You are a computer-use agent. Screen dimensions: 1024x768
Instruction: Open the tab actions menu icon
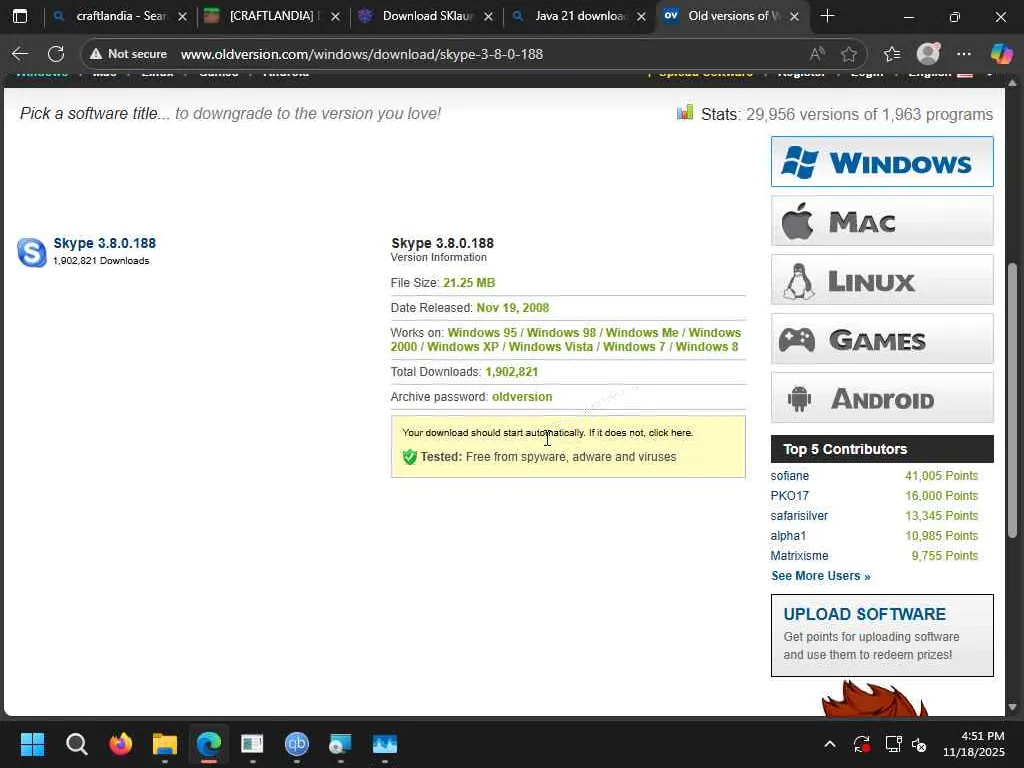click(20, 16)
